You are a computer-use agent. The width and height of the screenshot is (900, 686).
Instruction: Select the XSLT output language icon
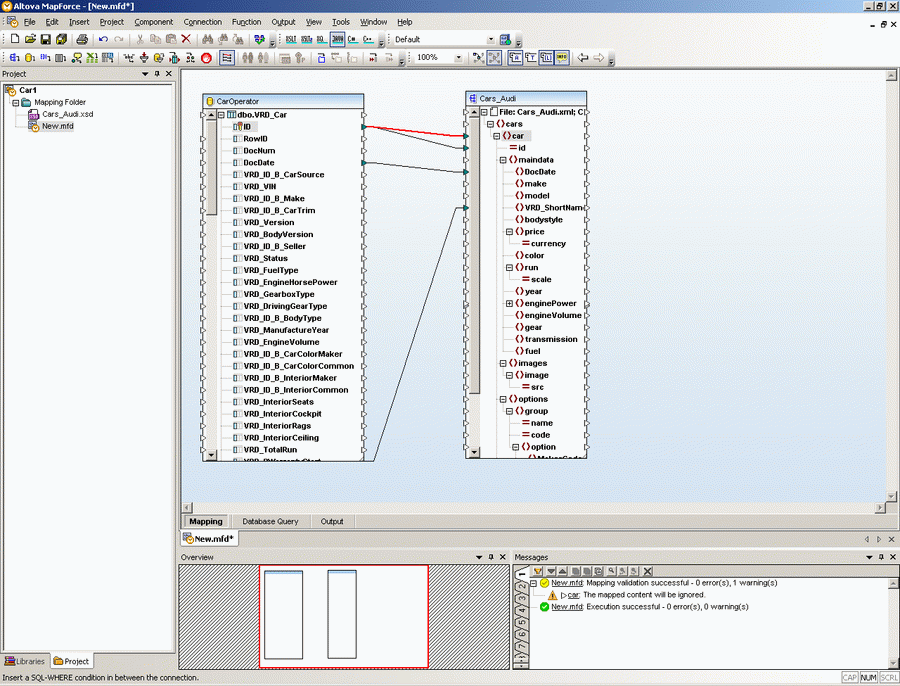click(x=291, y=39)
